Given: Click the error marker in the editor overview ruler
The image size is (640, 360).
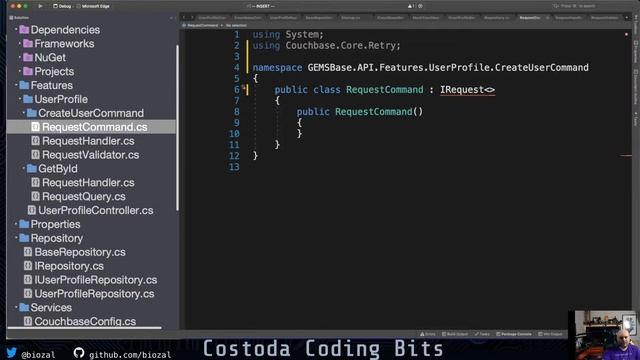Looking at the screenshot, I should [626, 156].
